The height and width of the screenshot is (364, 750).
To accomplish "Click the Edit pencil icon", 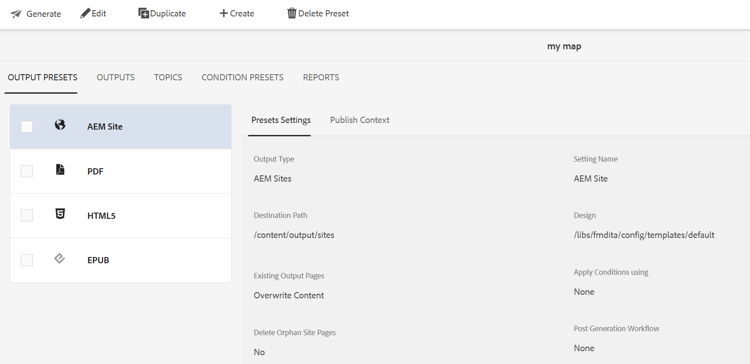I will pyautogui.click(x=85, y=13).
